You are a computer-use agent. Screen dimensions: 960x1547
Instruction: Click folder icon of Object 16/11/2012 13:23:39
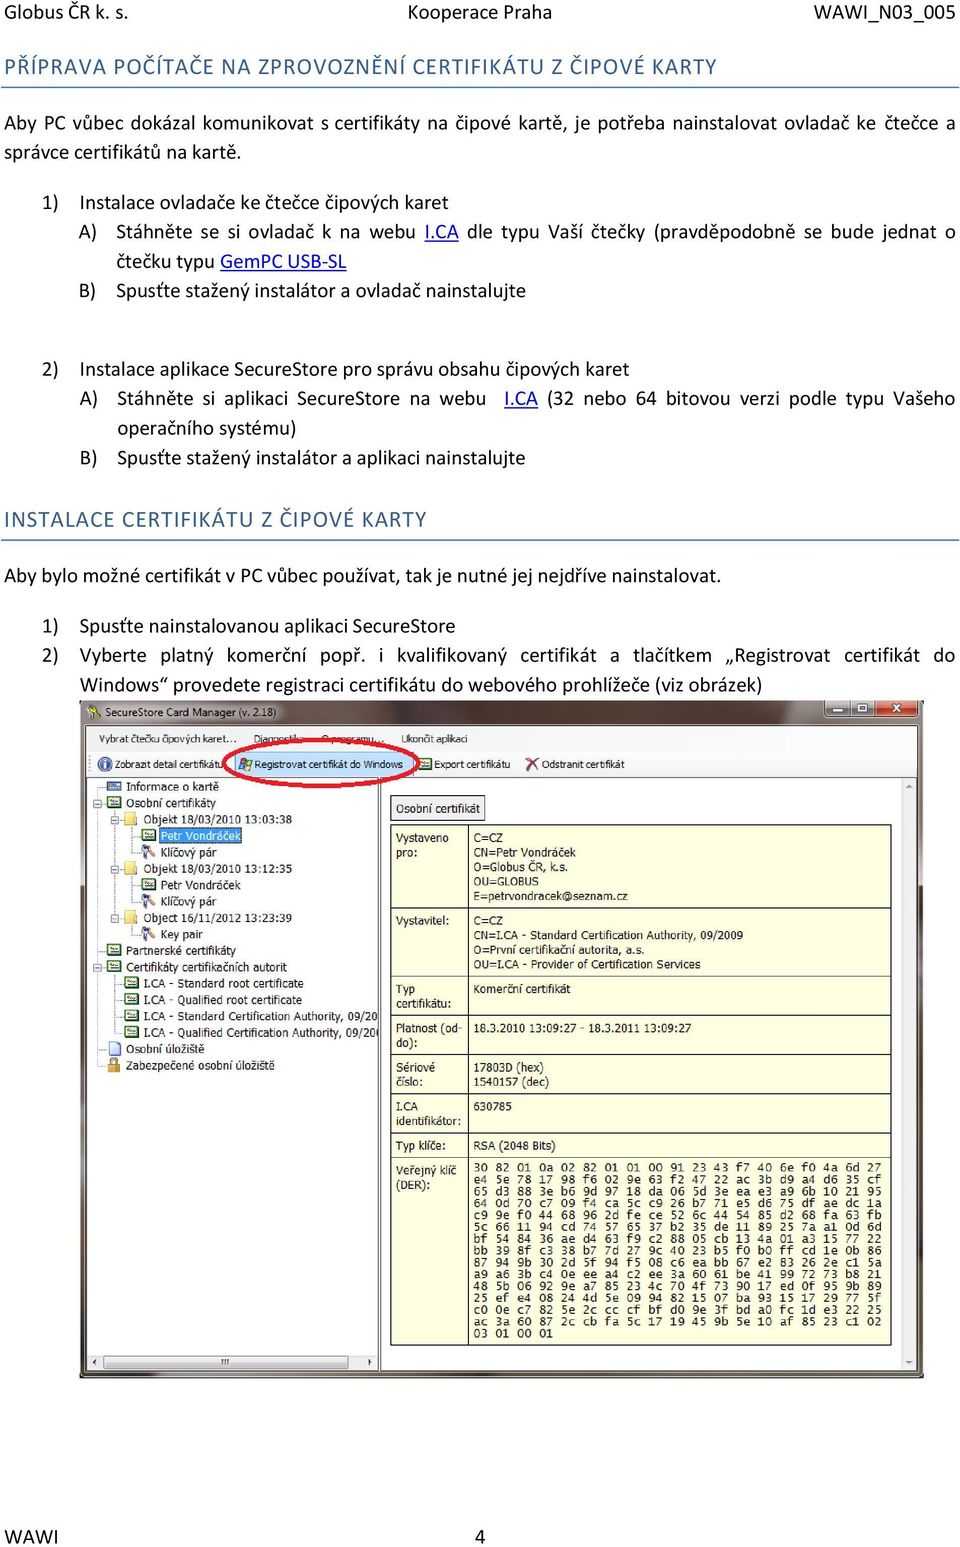click(x=132, y=918)
